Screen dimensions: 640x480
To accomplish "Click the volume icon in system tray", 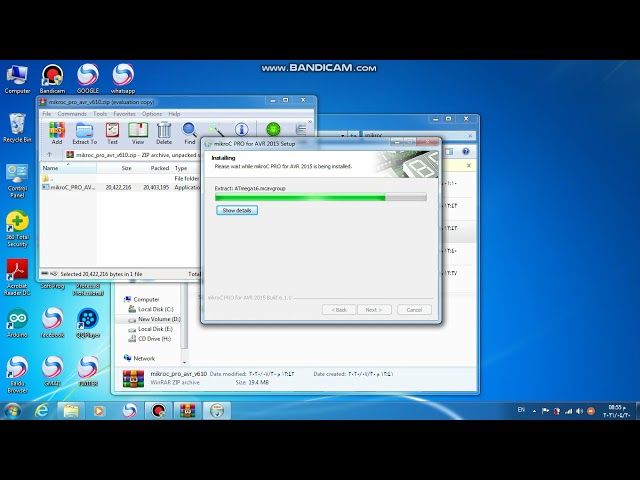I will [579, 411].
